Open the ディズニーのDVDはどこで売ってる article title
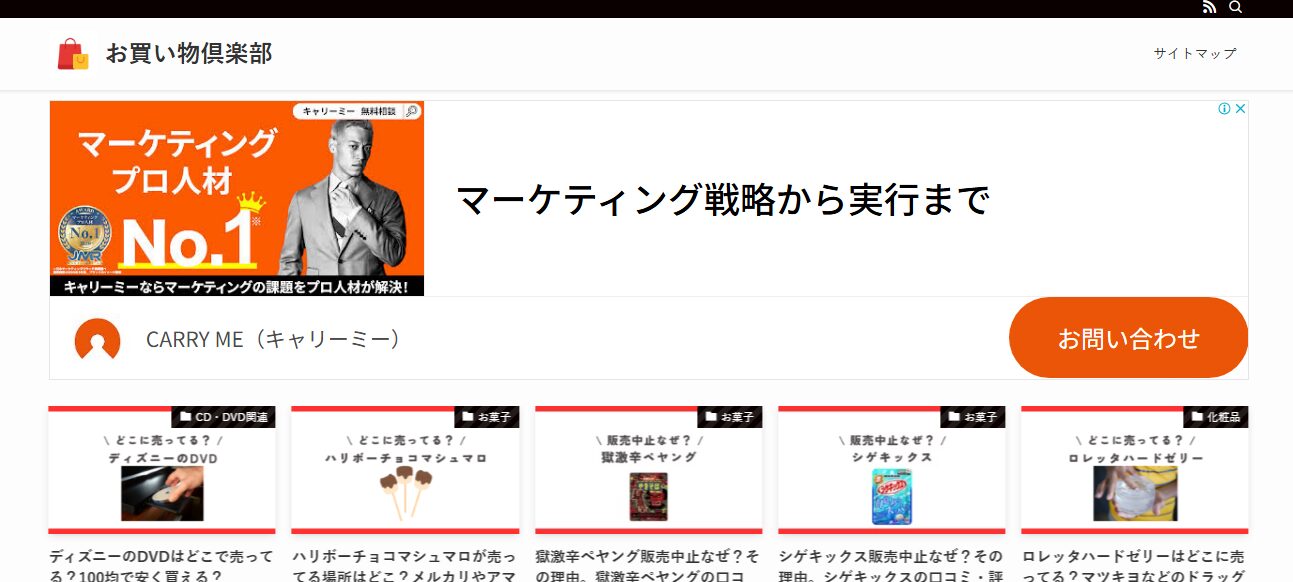This screenshot has width=1293, height=582. pyautogui.click(x=161, y=566)
